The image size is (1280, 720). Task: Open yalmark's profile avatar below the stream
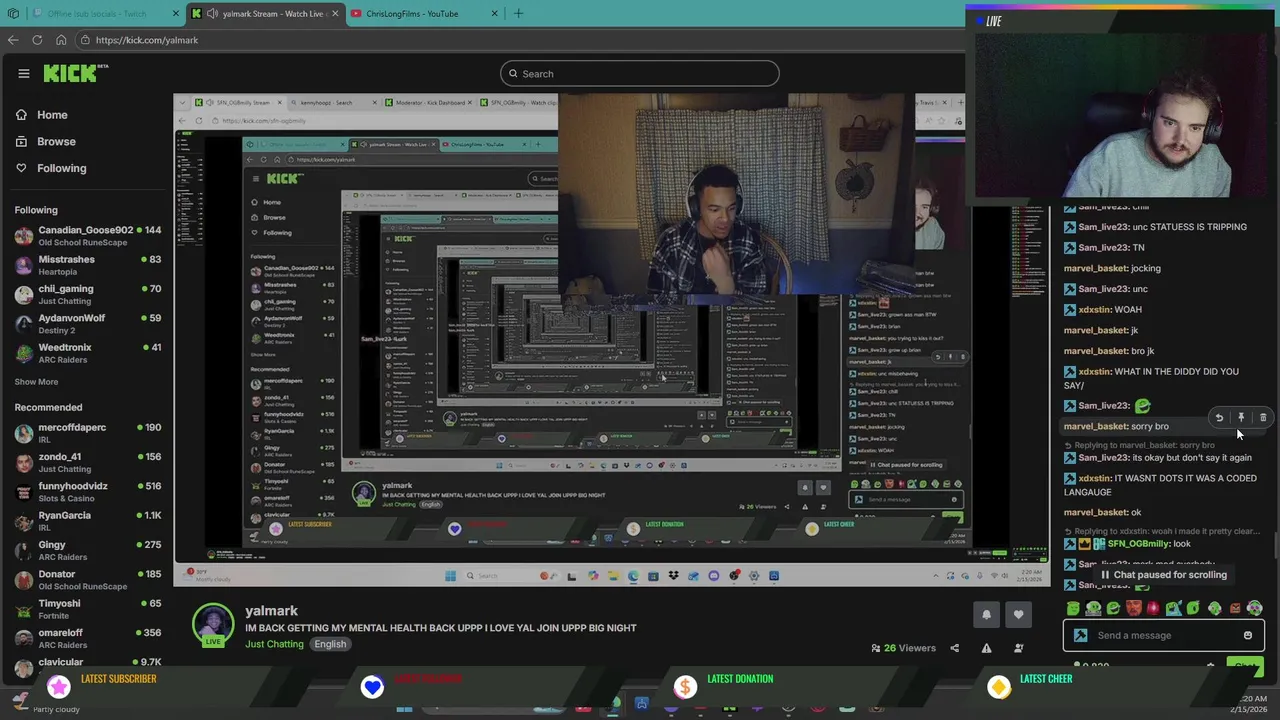coord(213,625)
